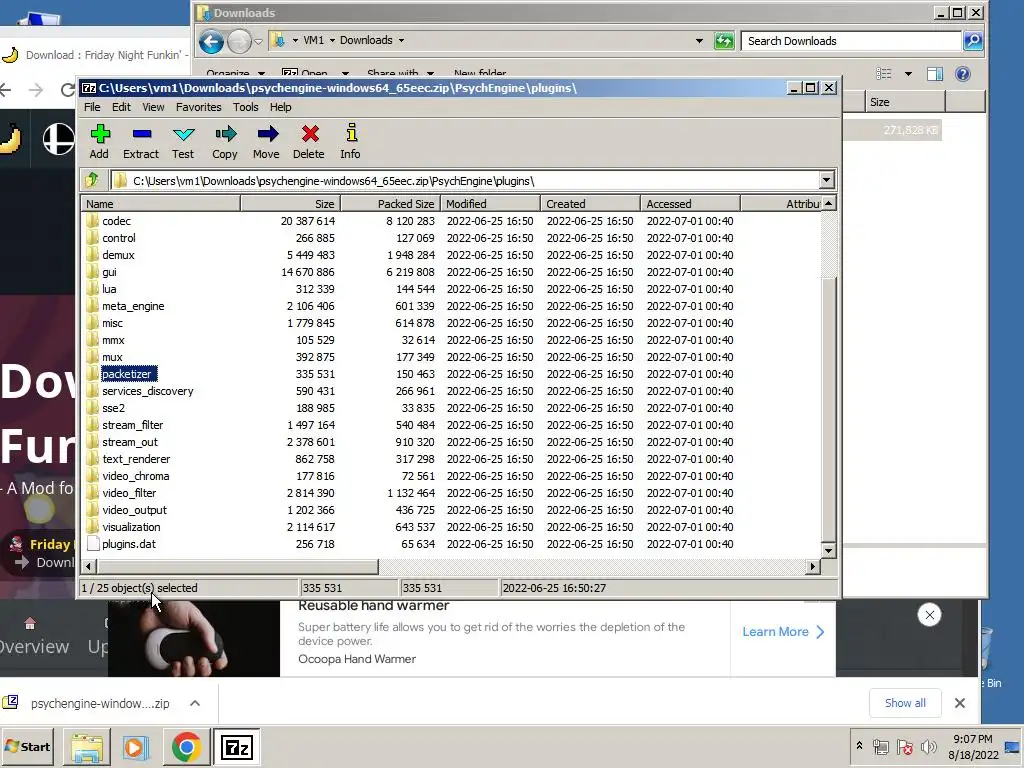Click the volume speaker tray icon
The width and height of the screenshot is (1024, 768).
coord(927,746)
